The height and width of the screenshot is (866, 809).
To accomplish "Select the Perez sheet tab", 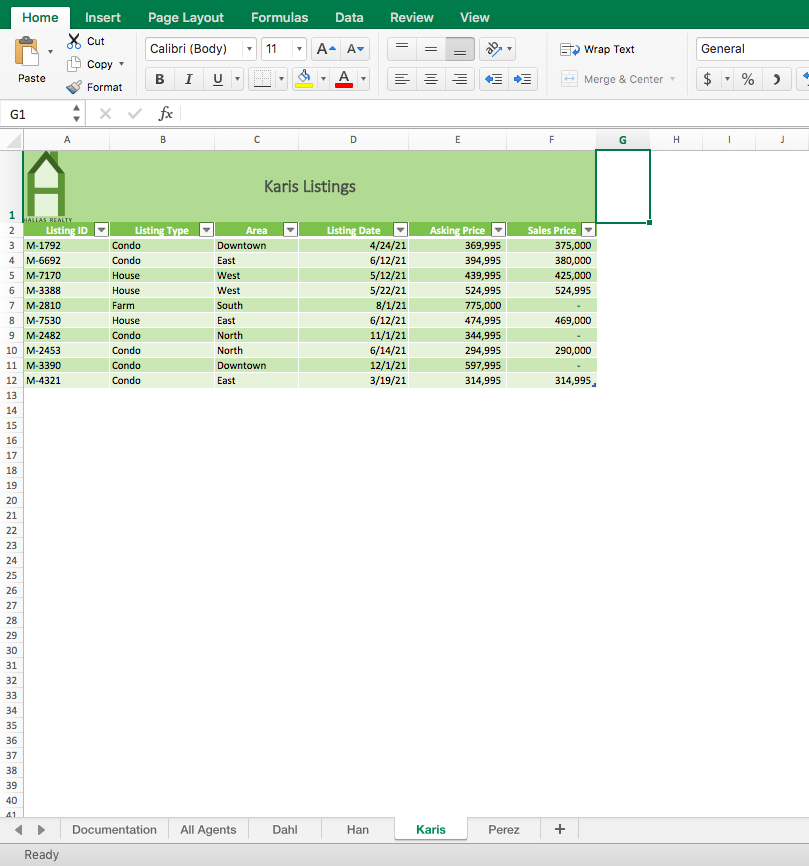I will click(x=504, y=829).
